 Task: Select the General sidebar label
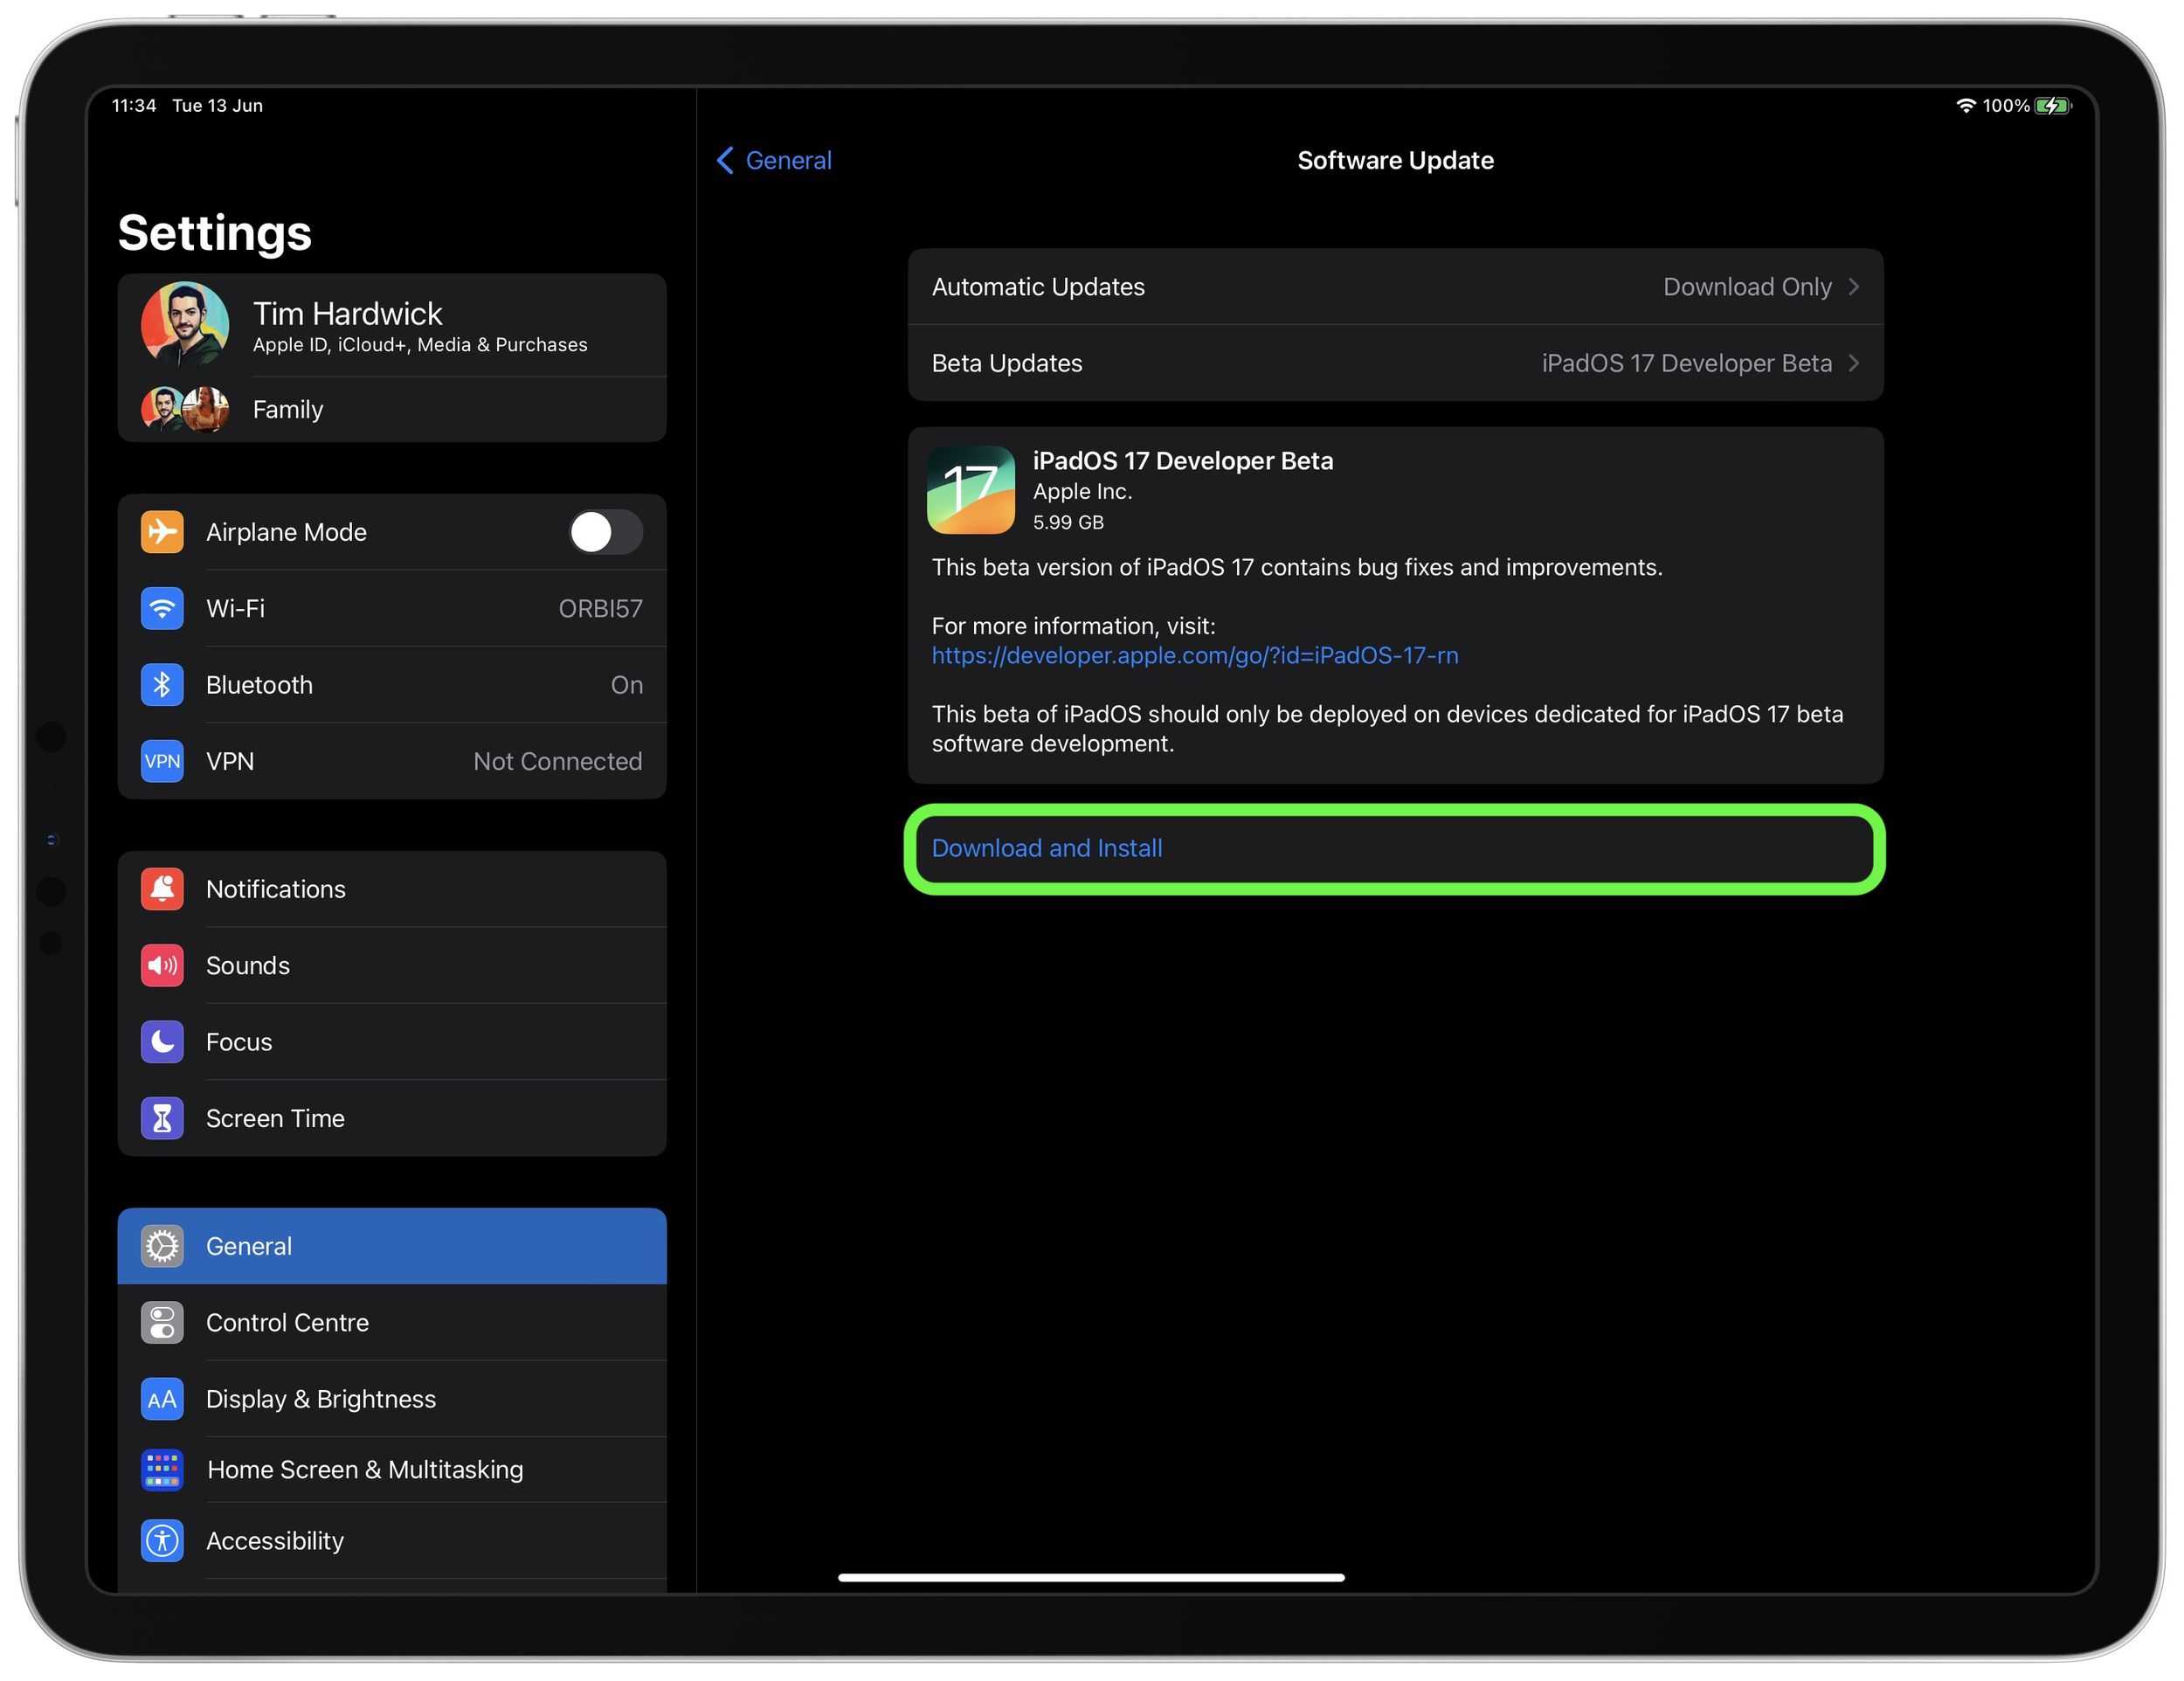(249, 1246)
